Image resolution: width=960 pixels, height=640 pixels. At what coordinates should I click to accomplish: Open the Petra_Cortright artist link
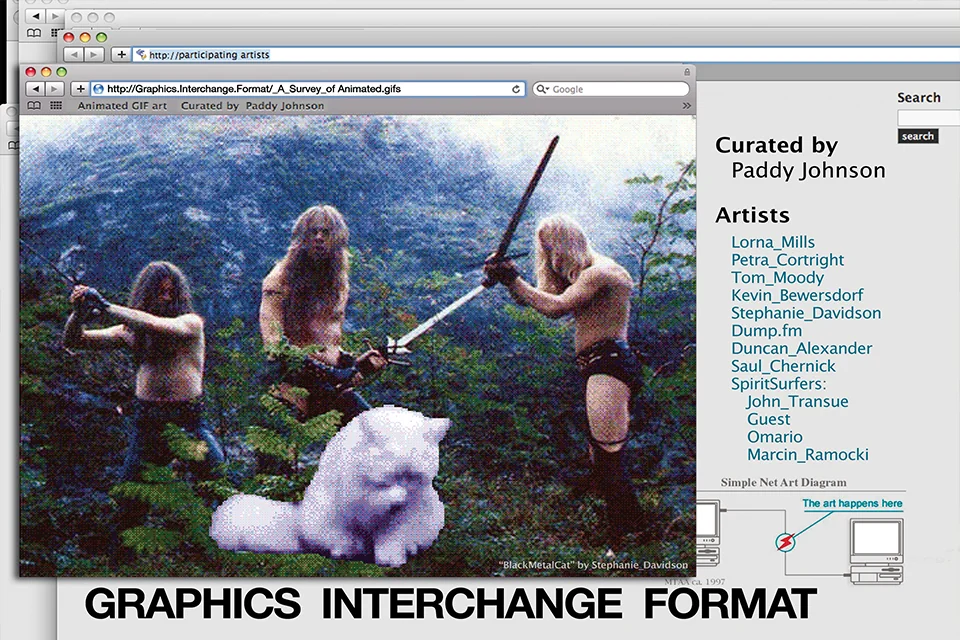[787, 260]
